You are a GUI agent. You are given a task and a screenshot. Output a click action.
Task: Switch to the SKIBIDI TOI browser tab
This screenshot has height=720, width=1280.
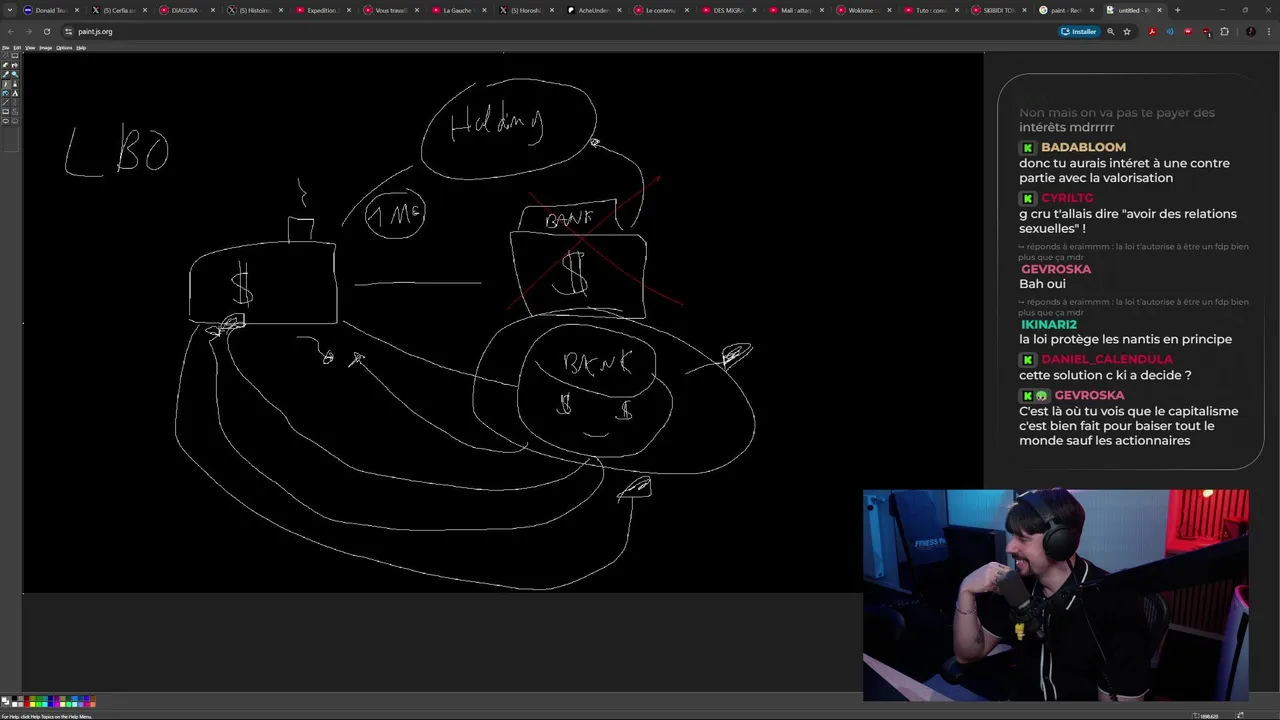[x=998, y=10]
